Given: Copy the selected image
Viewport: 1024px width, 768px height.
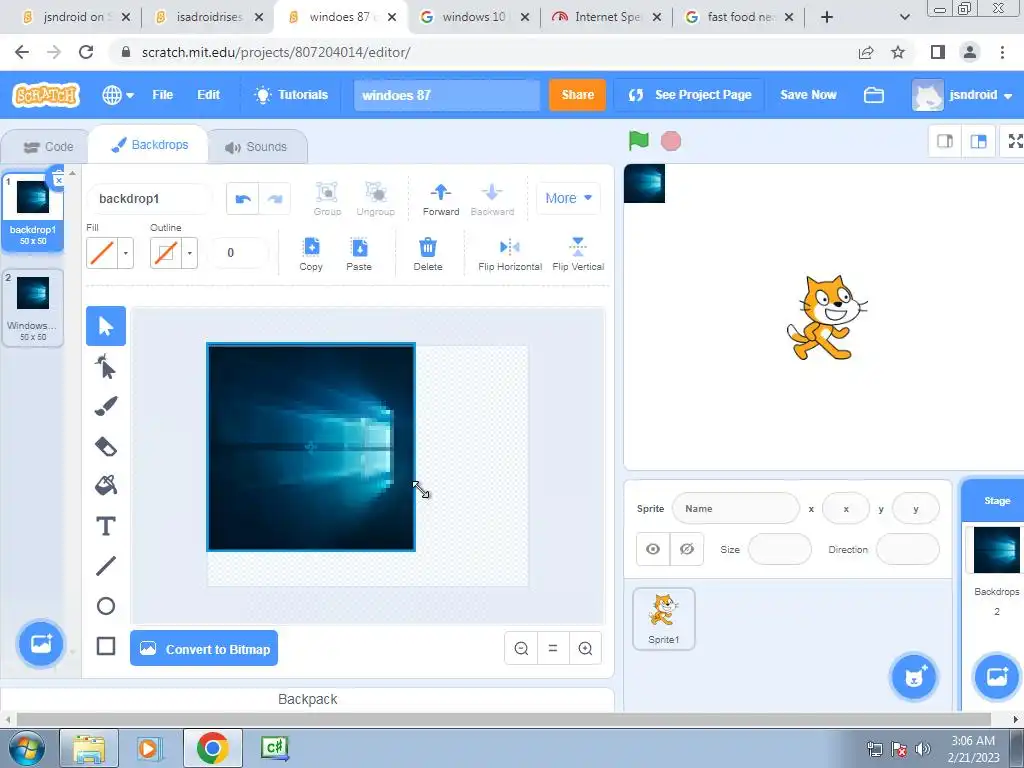Looking at the screenshot, I should (x=311, y=253).
